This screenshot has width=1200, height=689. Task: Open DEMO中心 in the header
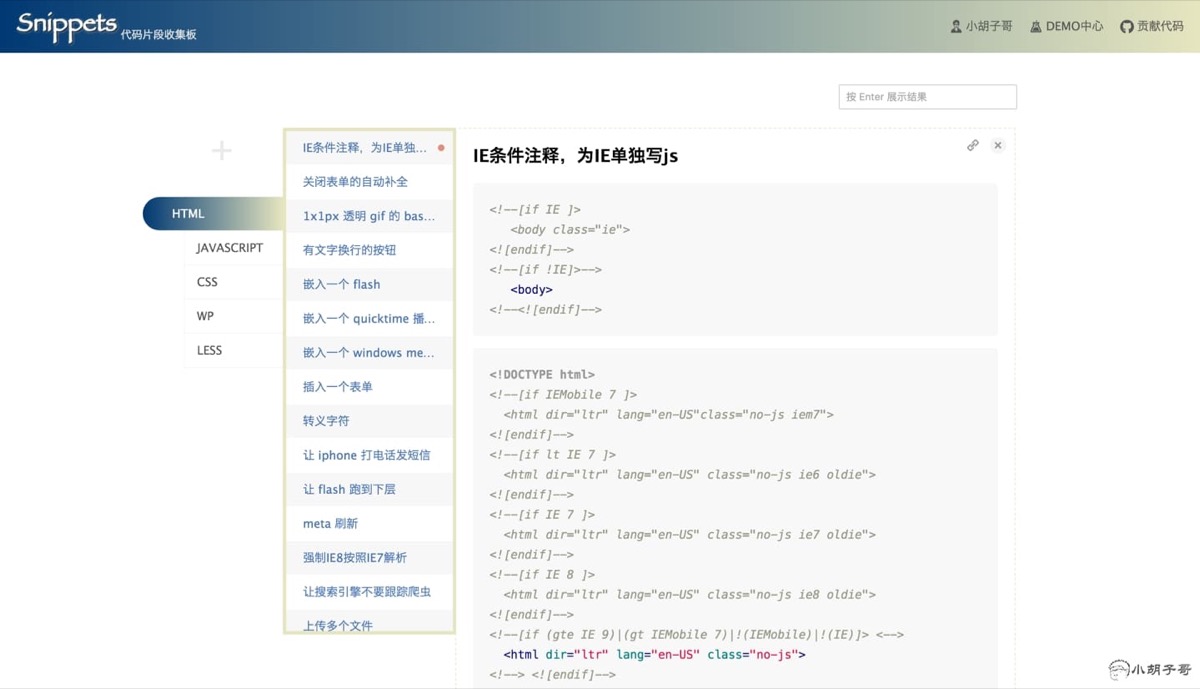(1066, 26)
